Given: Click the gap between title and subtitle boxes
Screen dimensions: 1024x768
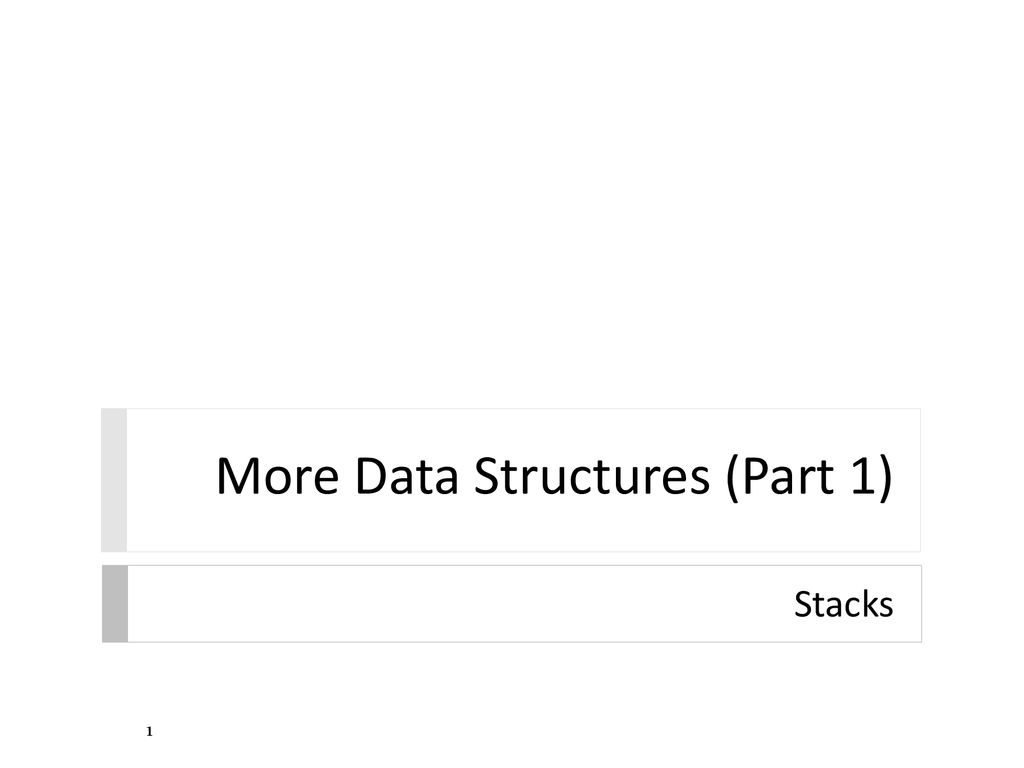Looking at the screenshot, I should click(512, 558).
